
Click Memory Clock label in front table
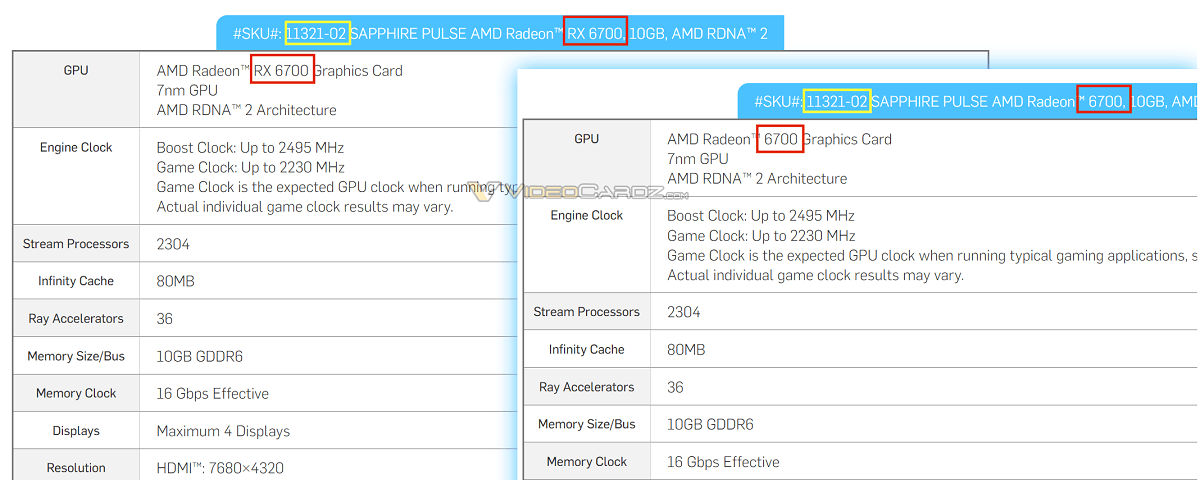[587, 462]
